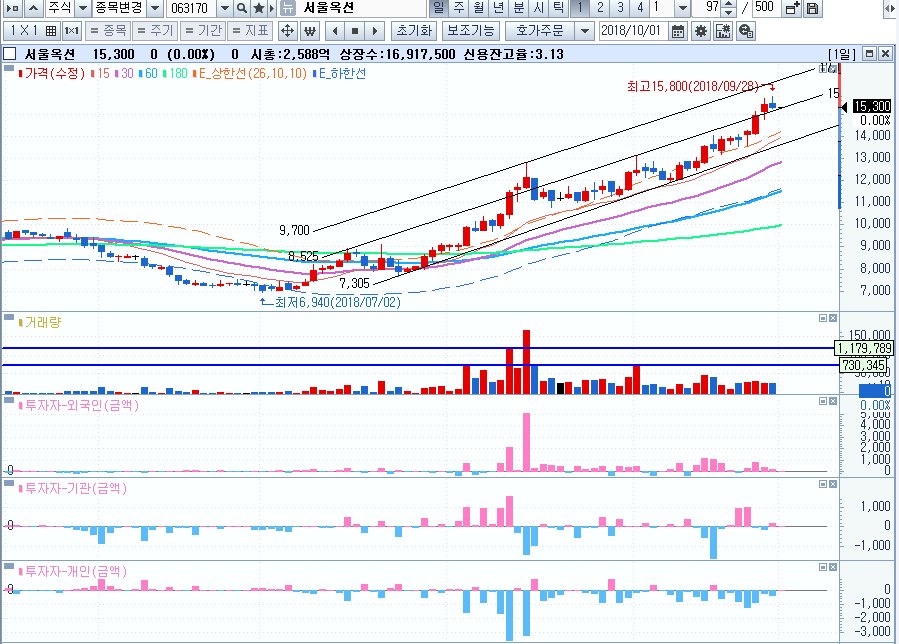Close the price chart pane X icon
The width and height of the screenshot is (899, 644).
885,53
